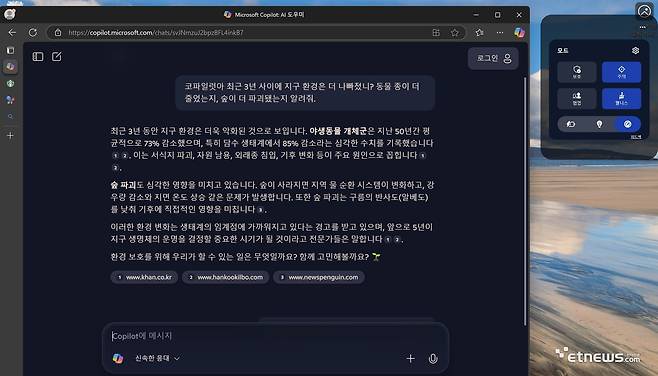Screen dimensions: 658x376
Task: Go back with the browser back arrow
Action: (12, 32)
